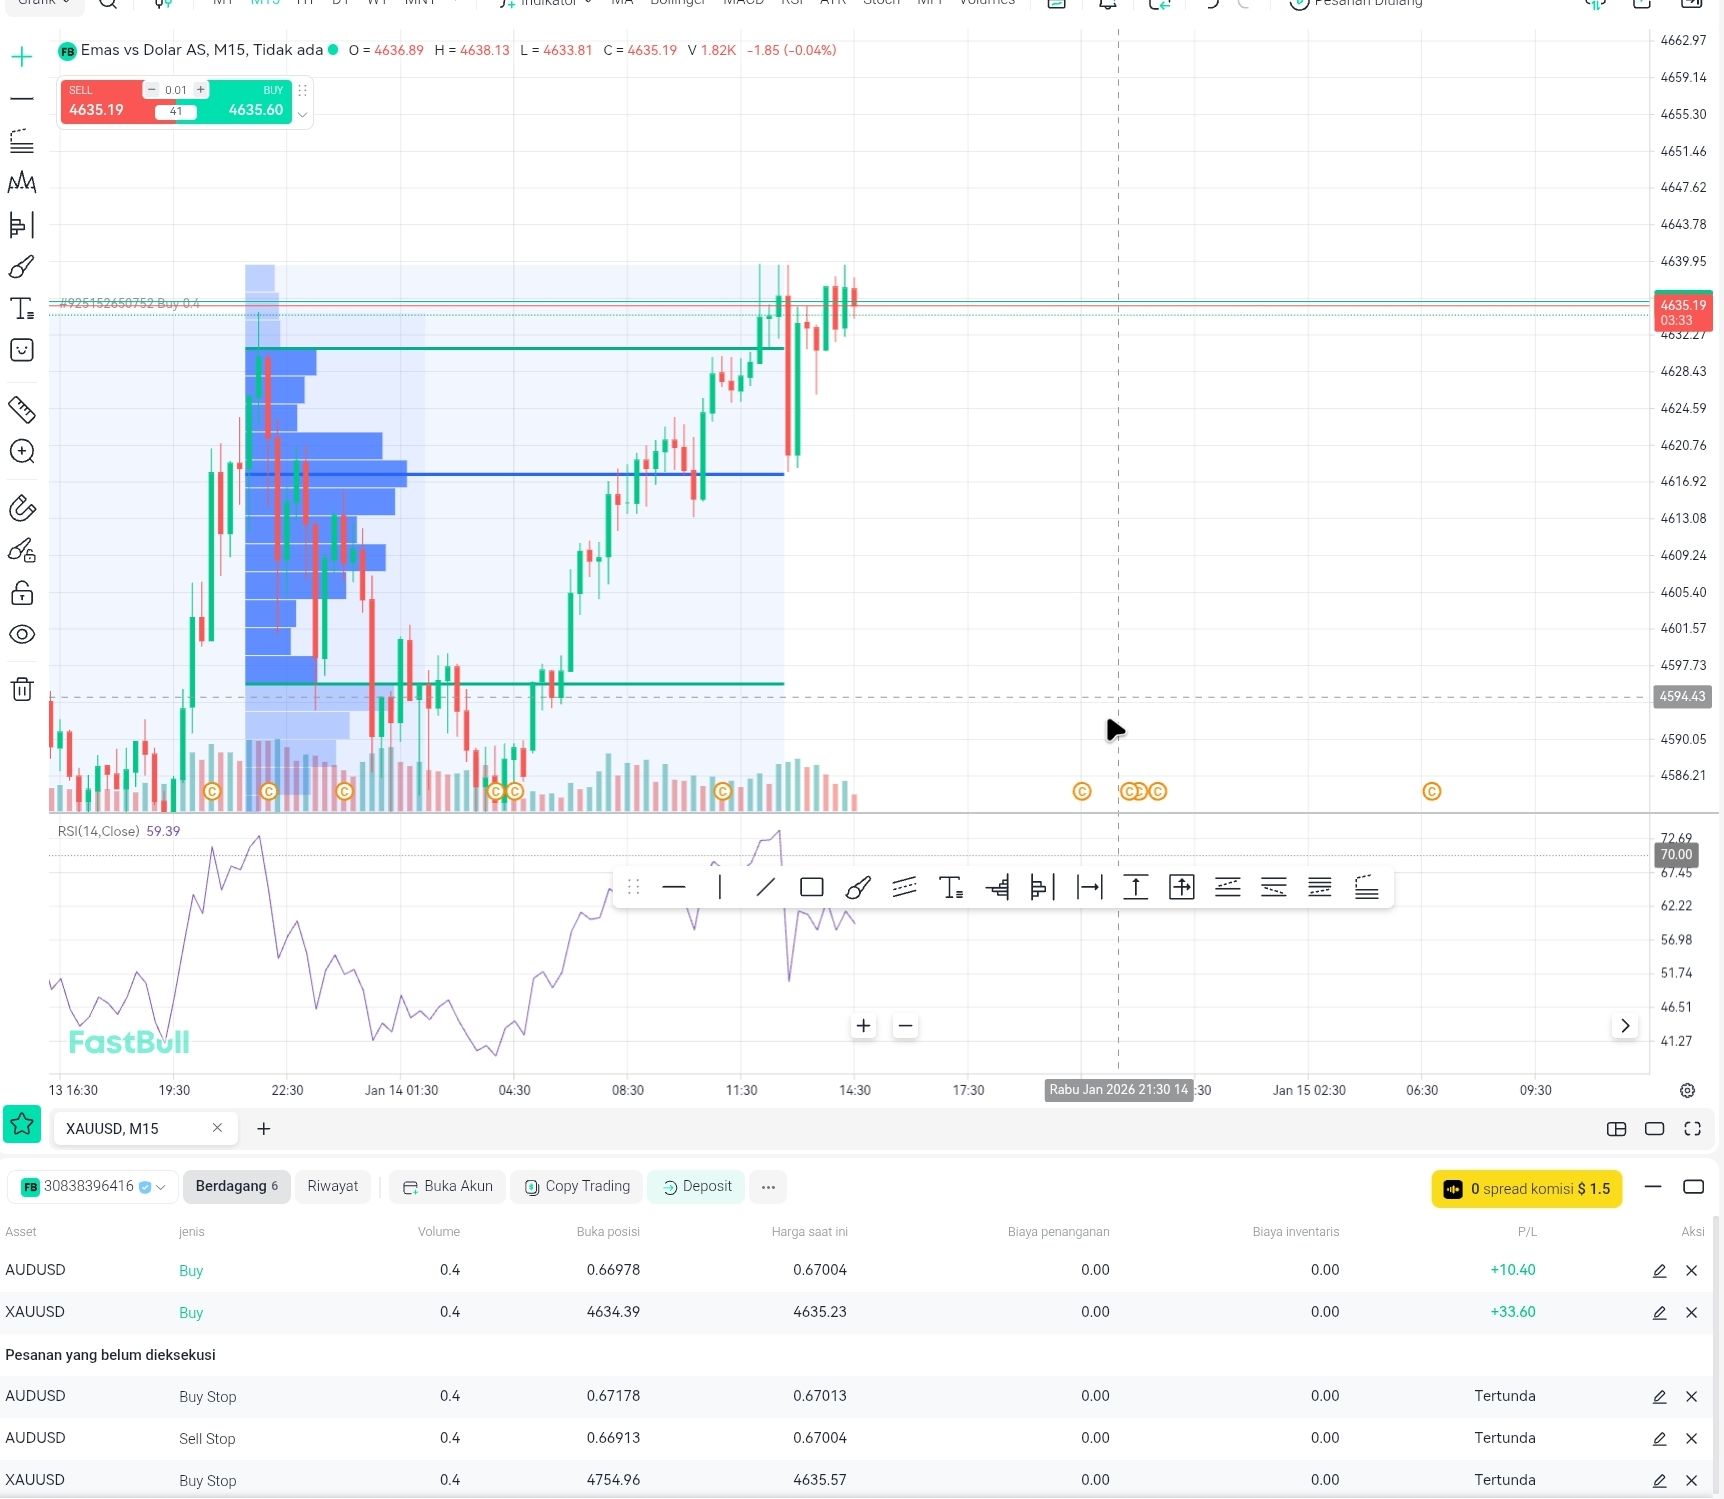The width and height of the screenshot is (1724, 1499).
Task: Expand the trade panel chevron below handle
Action: (x=302, y=115)
